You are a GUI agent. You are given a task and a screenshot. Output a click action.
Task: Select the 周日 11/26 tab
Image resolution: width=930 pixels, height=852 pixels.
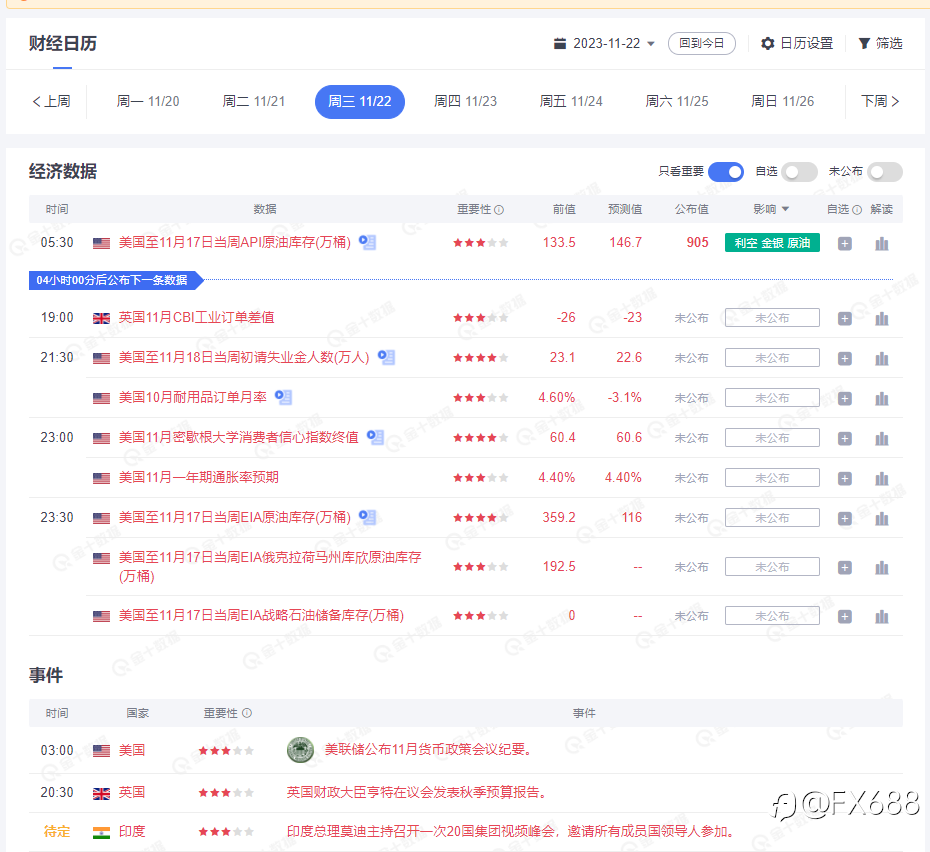[782, 101]
